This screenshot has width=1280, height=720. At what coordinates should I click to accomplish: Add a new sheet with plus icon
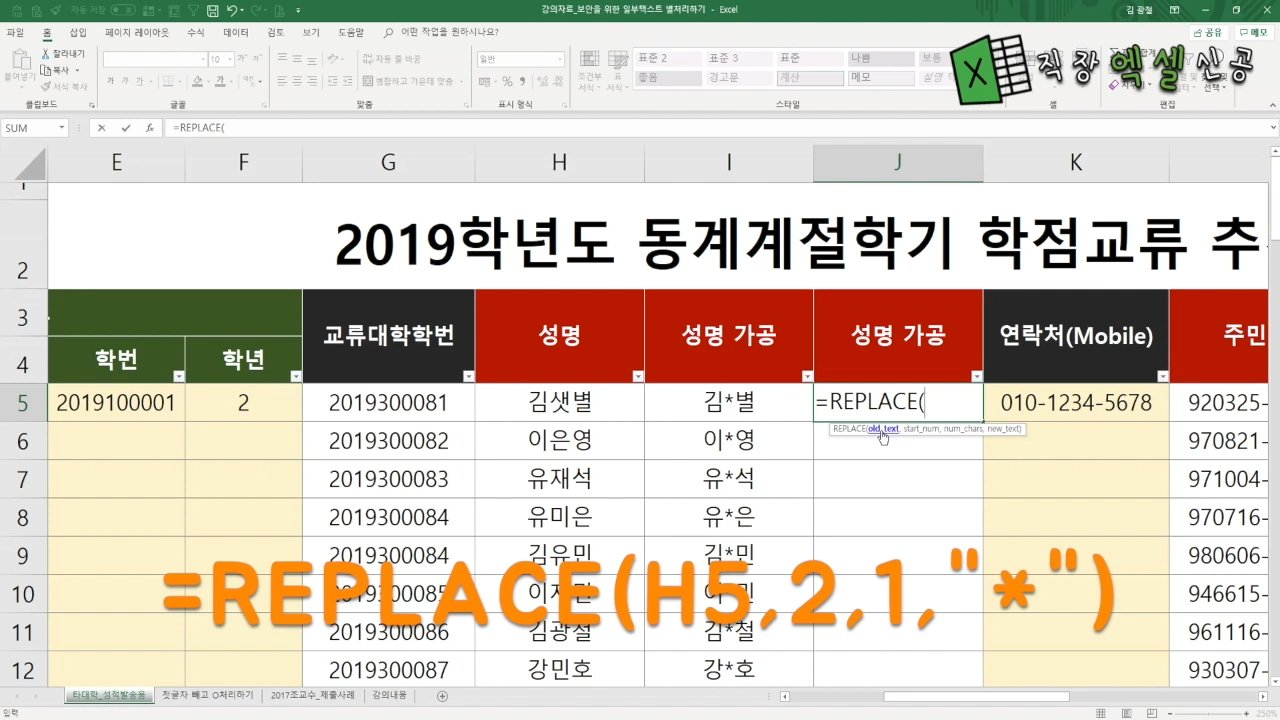[442, 696]
